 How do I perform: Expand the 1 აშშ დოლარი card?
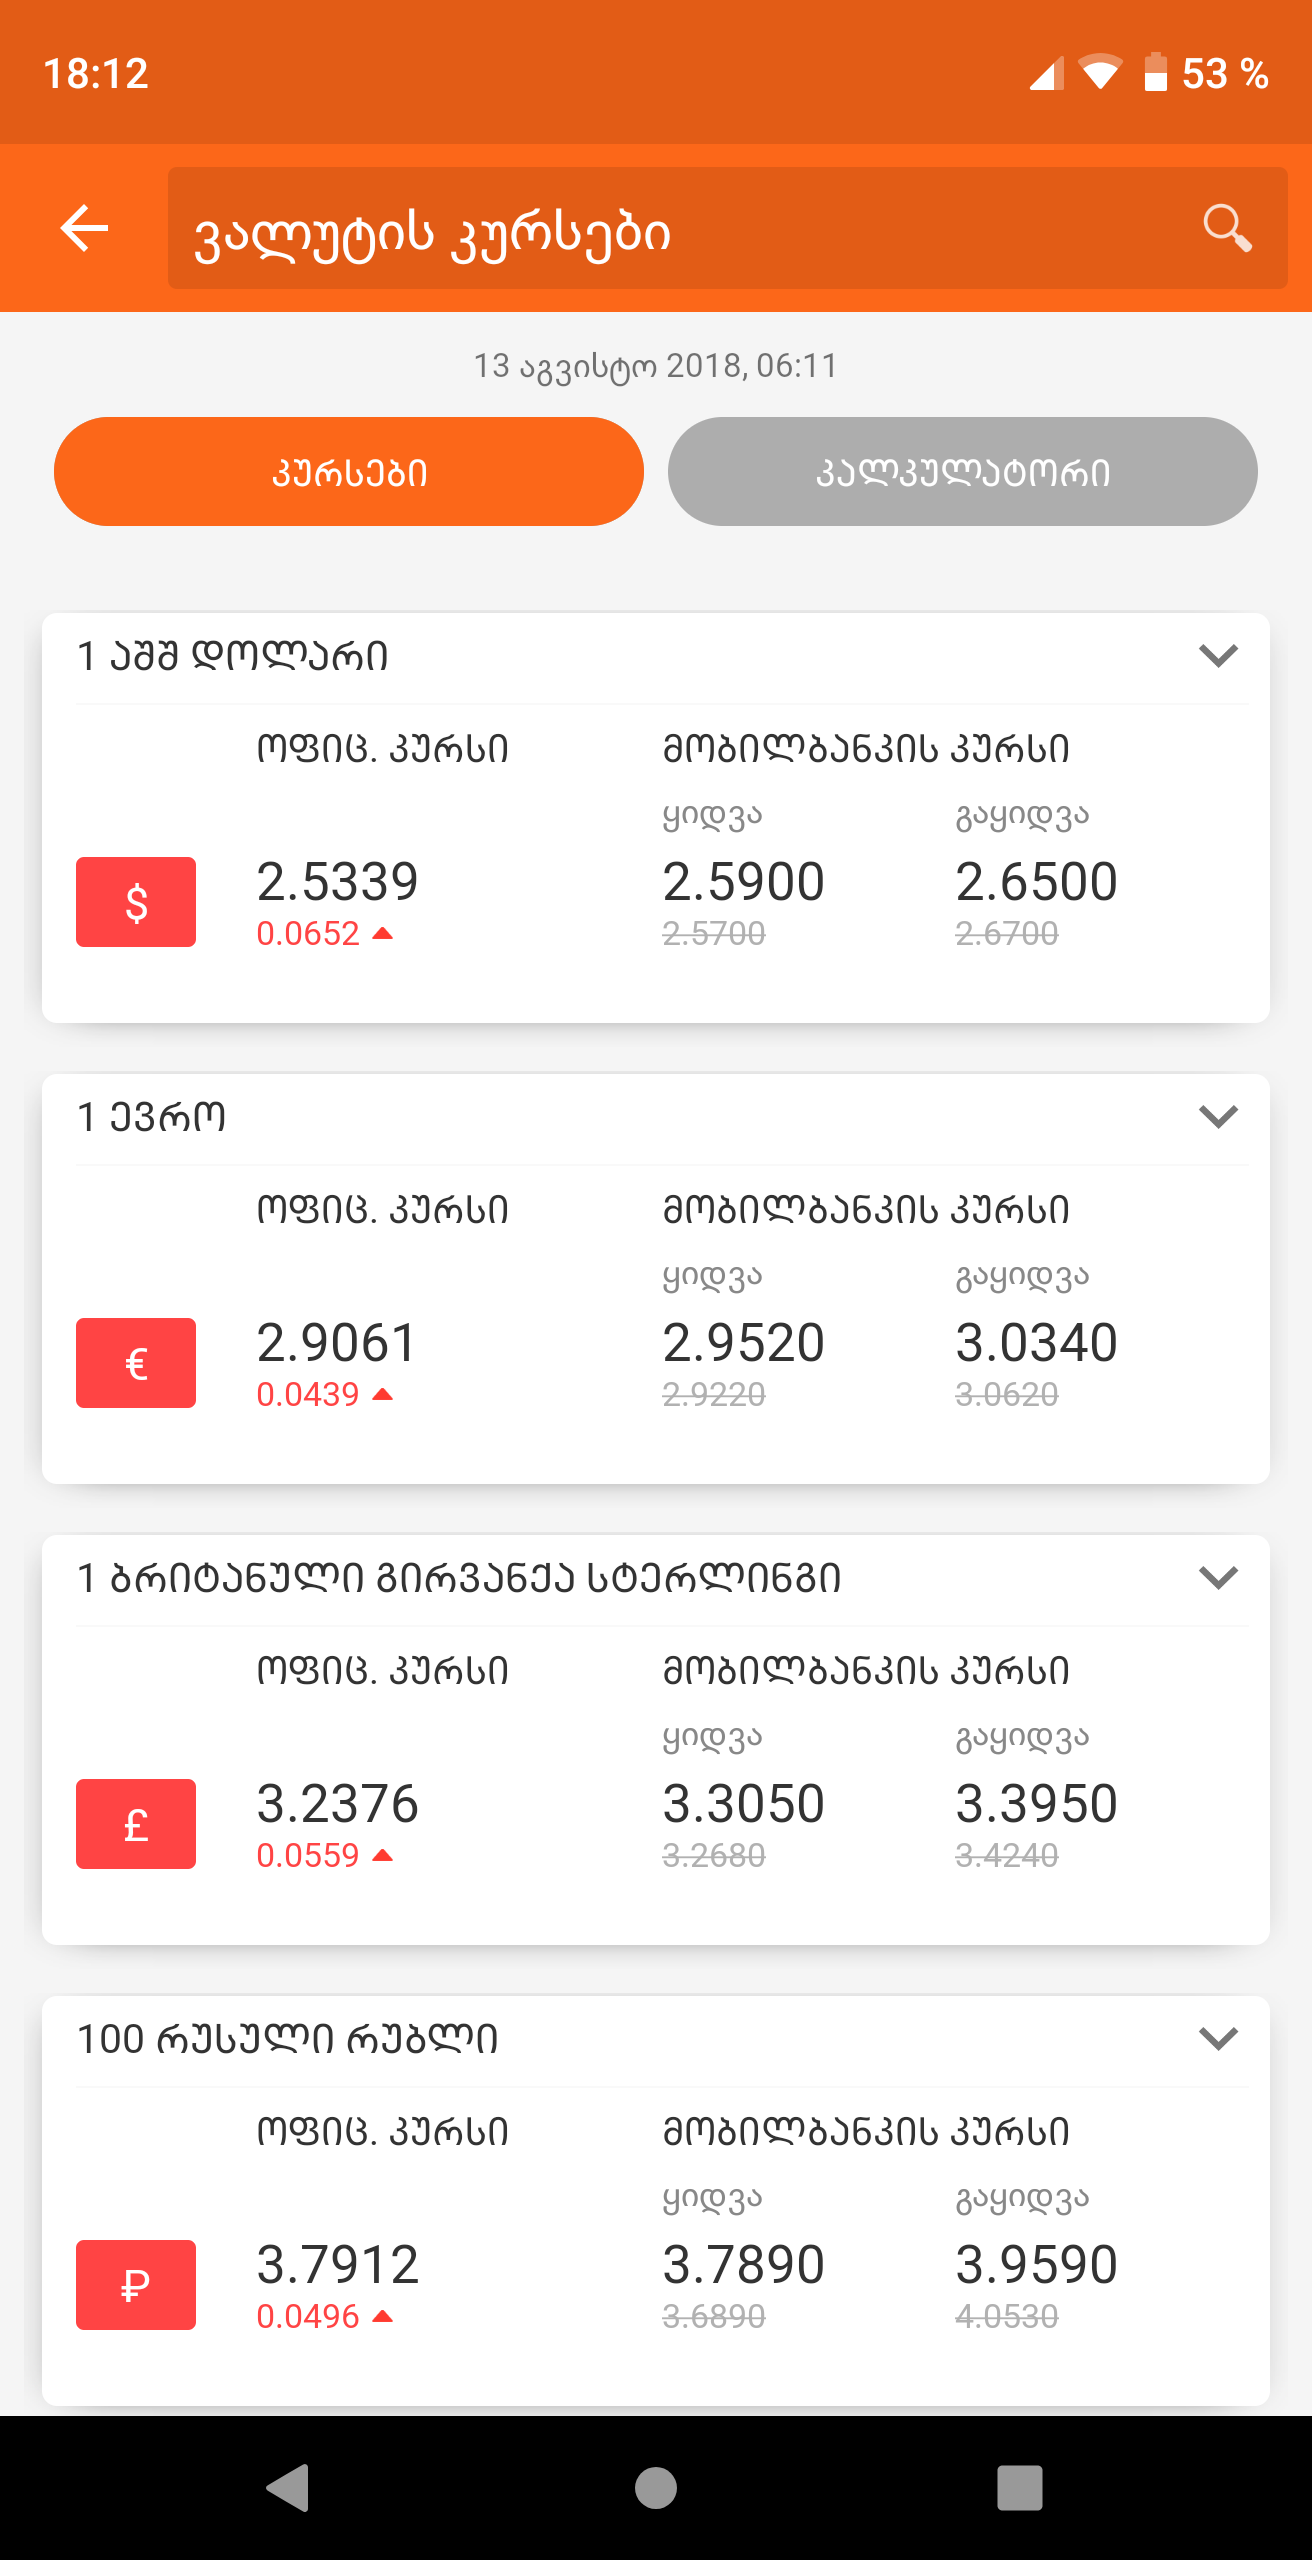[x=1218, y=656]
